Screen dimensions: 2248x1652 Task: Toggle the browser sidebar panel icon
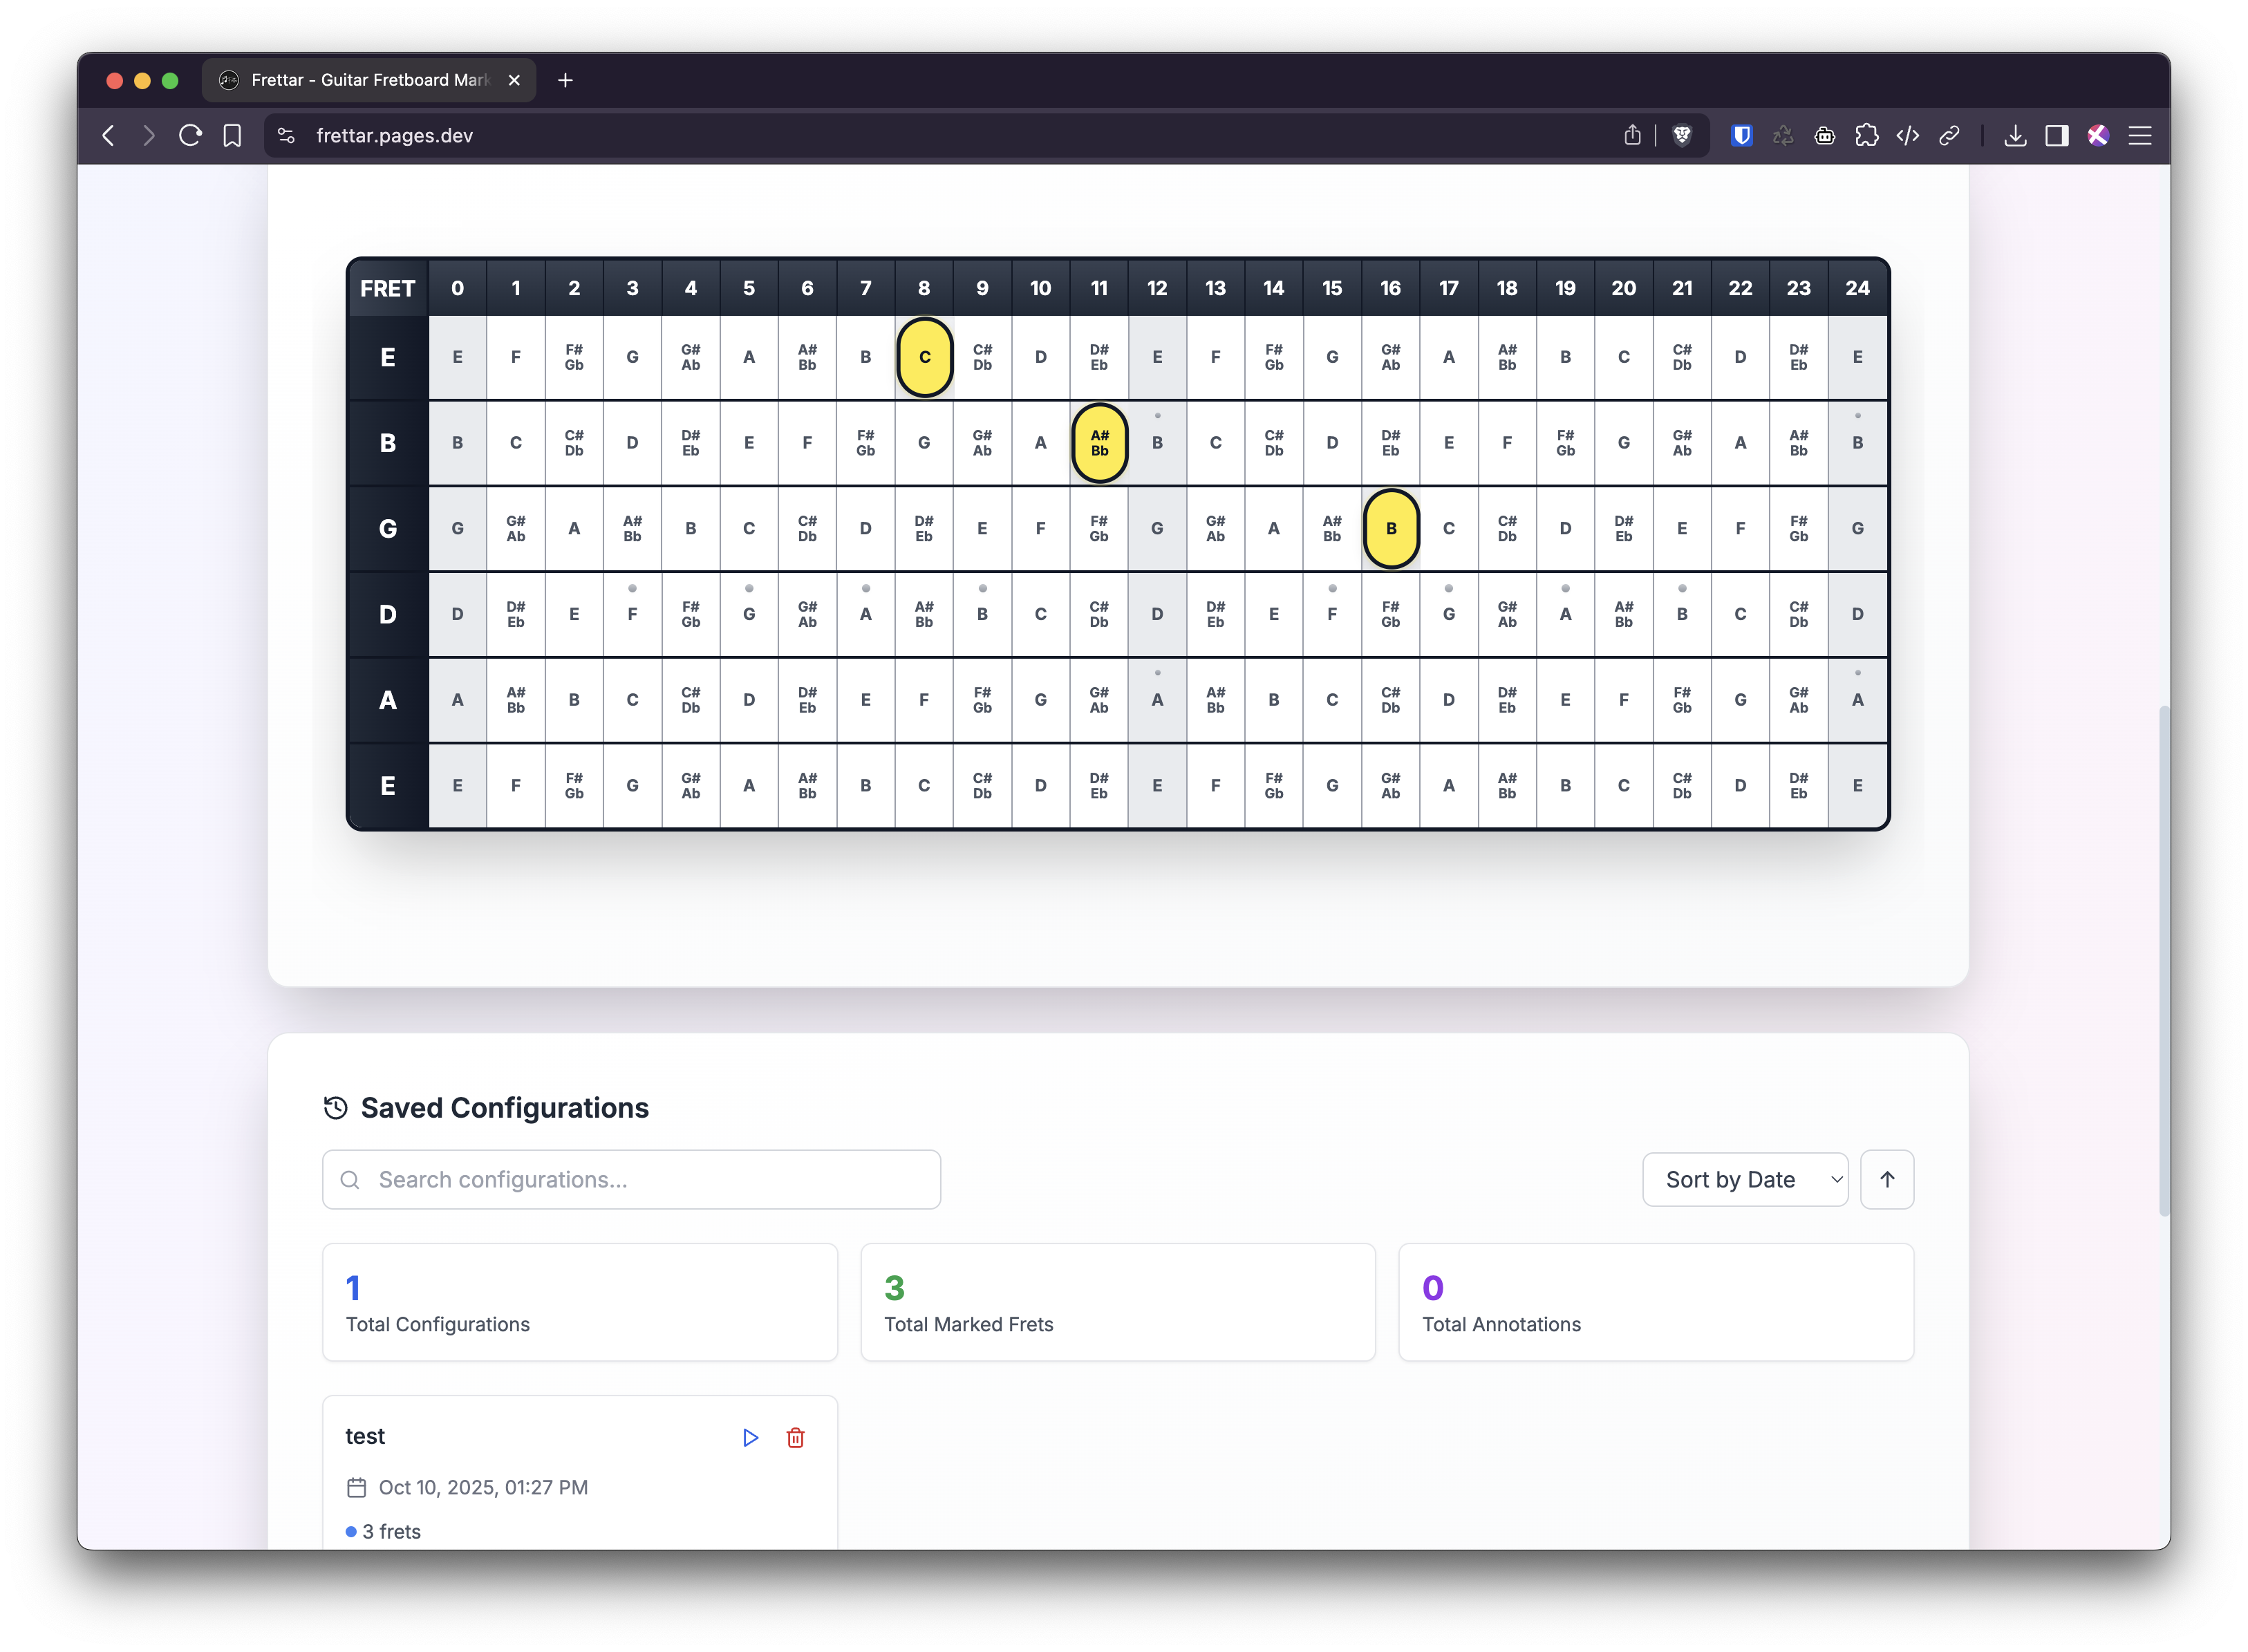click(x=2056, y=135)
